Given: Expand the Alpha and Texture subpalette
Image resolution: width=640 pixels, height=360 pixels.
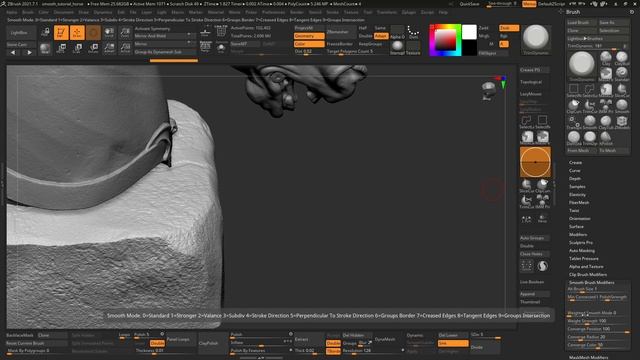Looking at the screenshot, I should (586, 267).
